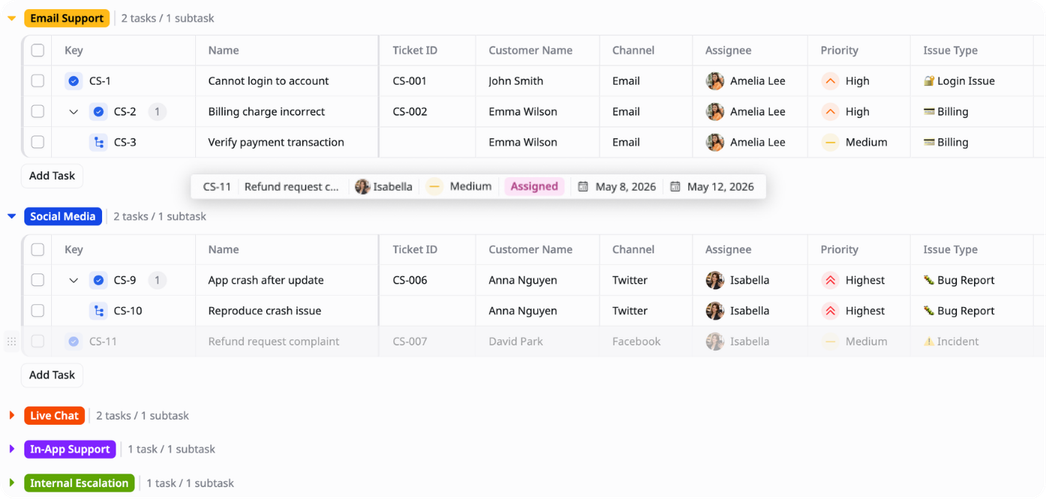1046x500 pixels.
Task: Click the task type icon for CS-2
Action: tap(98, 112)
